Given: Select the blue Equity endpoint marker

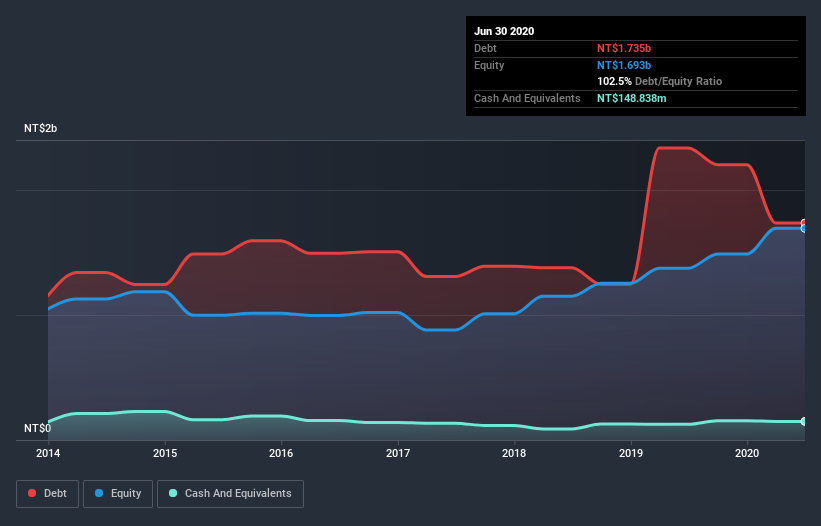Looking at the screenshot, I should pos(804,229).
